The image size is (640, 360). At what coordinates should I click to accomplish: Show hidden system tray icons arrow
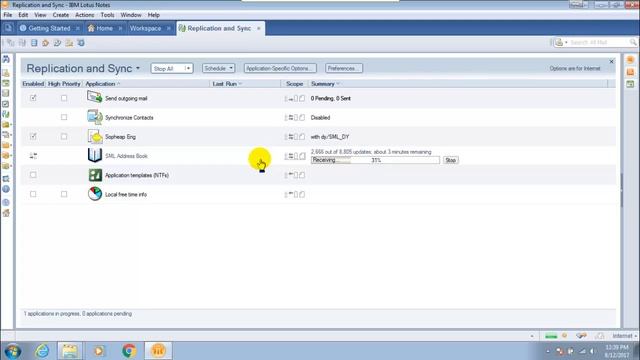[x=548, y=351]
